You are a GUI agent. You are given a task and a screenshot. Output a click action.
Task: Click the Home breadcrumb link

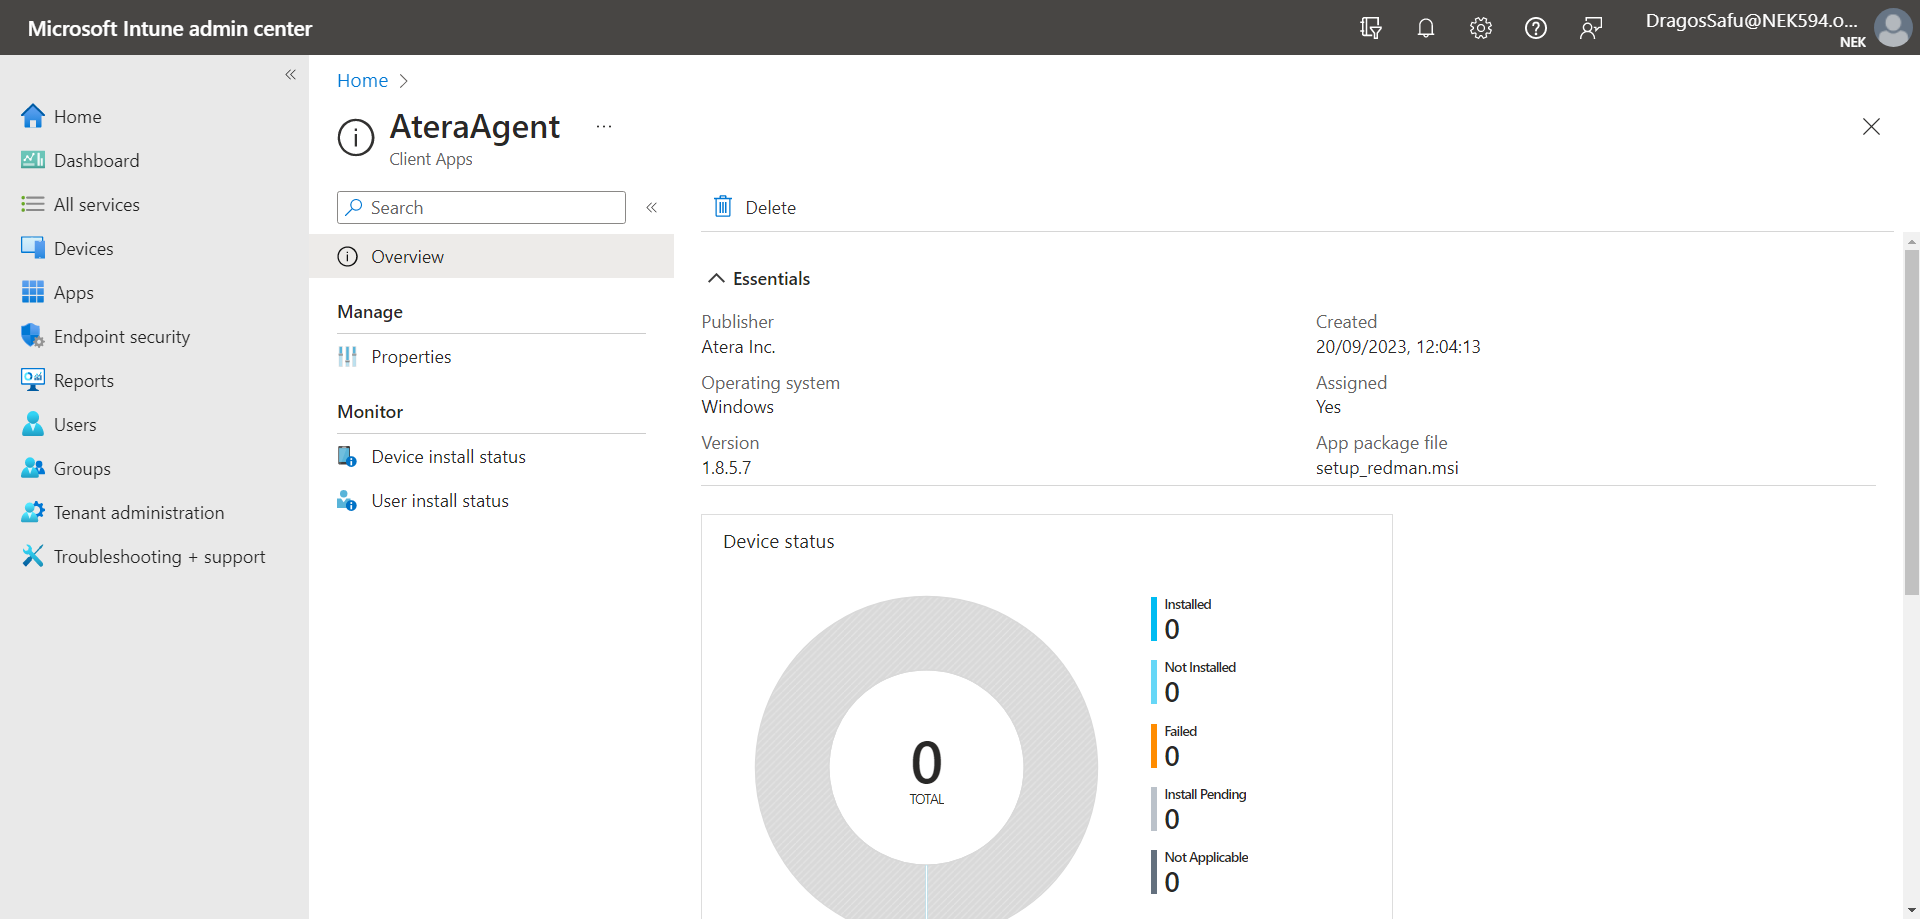[362, 81]
